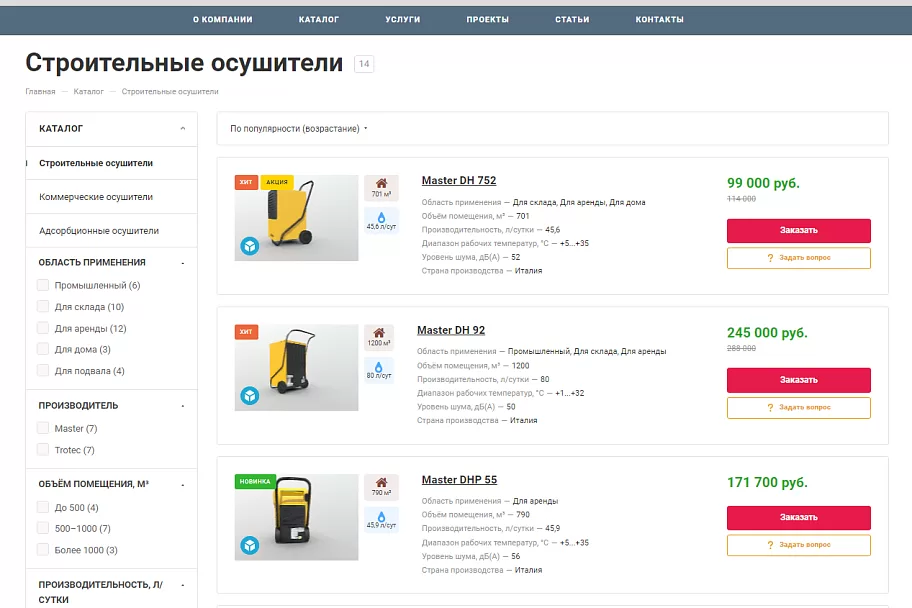This screenshot has height=608, width=912.
Task: Open the КОНТАКТЫ menu item
Action: (x=660, y=19)
